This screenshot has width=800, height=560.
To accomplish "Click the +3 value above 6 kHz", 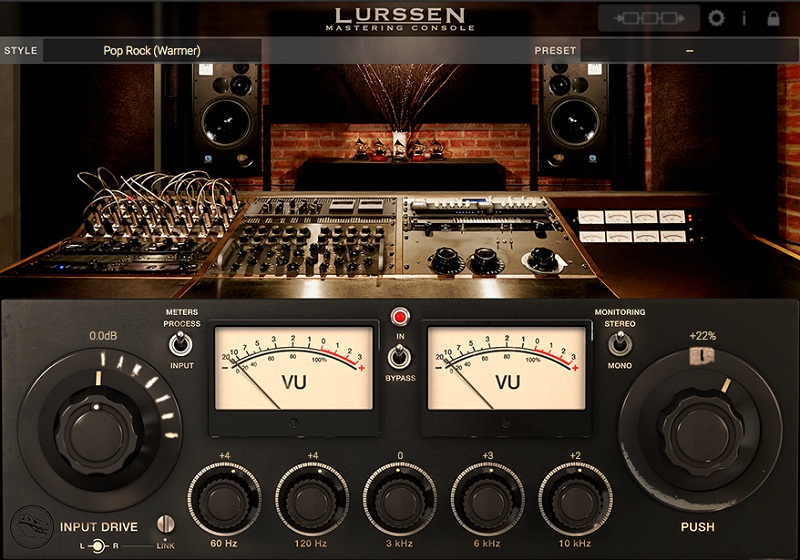I will (x=488, y=455).
